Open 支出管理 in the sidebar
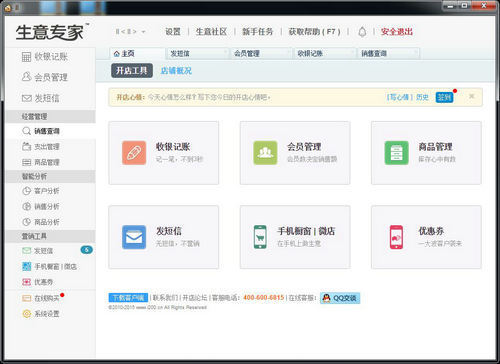 [x=41, y=146]
